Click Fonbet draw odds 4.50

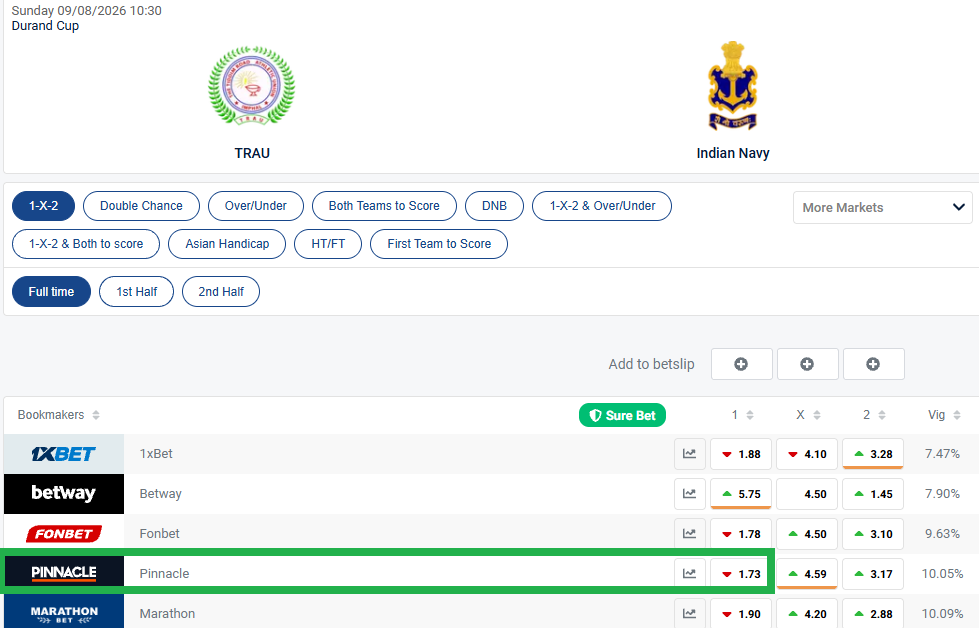(807, 534)
